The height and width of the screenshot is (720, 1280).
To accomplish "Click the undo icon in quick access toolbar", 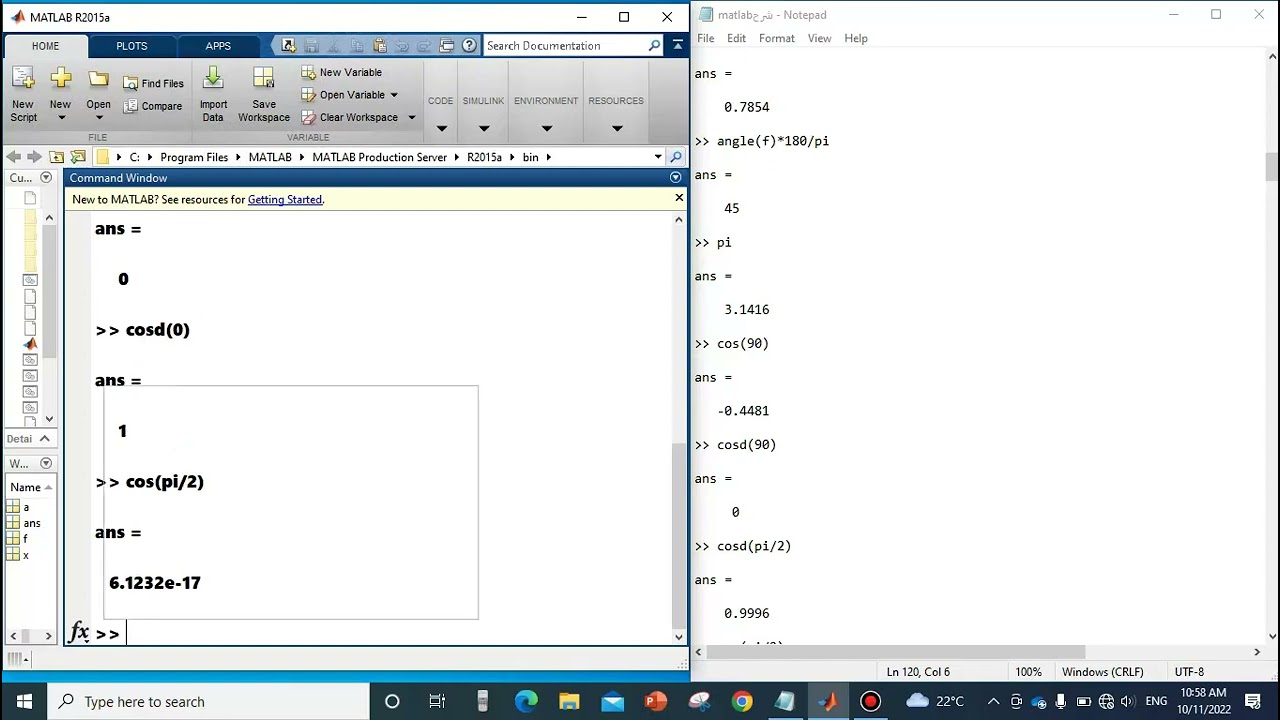I will 402,46.
